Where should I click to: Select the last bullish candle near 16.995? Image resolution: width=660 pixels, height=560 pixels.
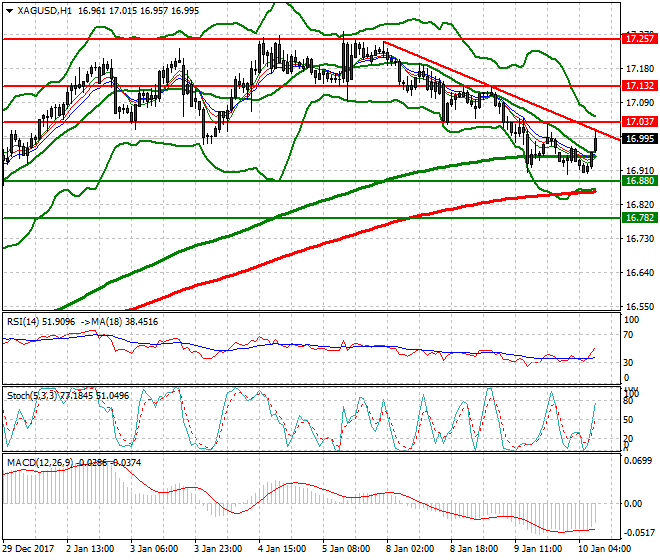point(595,143)
